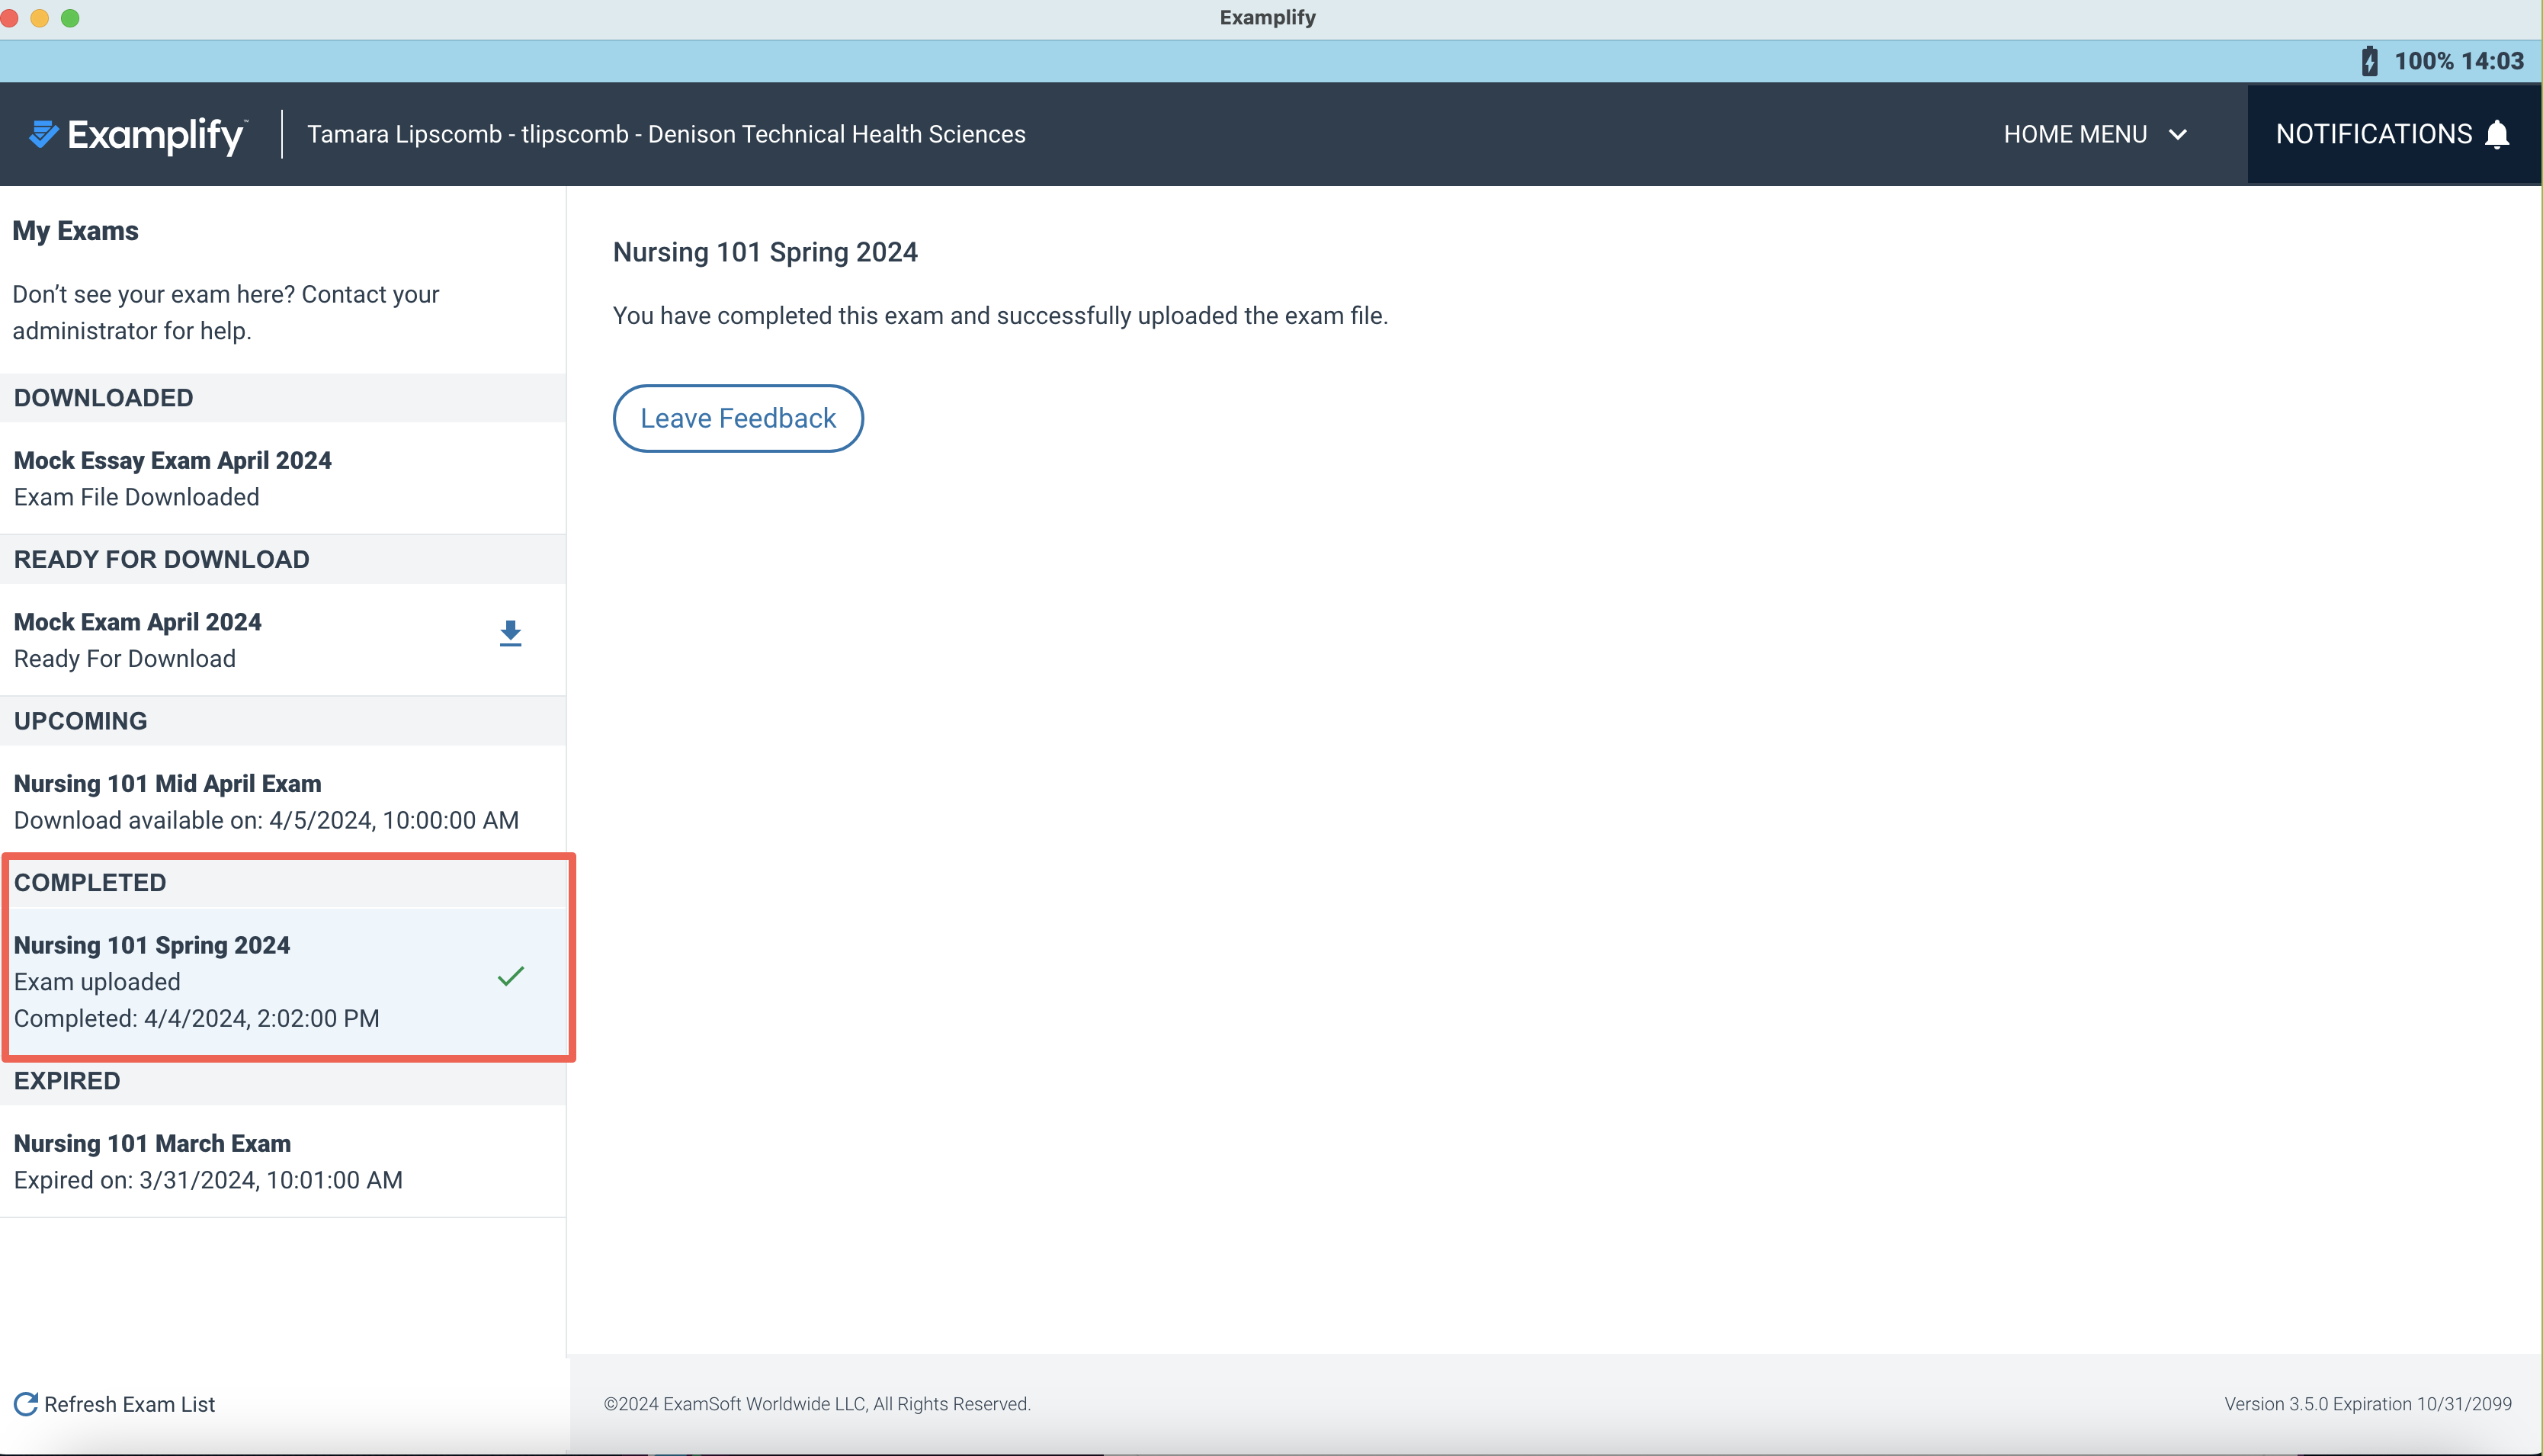Open the HOME MENU chevron arrow

point(2177,133)
